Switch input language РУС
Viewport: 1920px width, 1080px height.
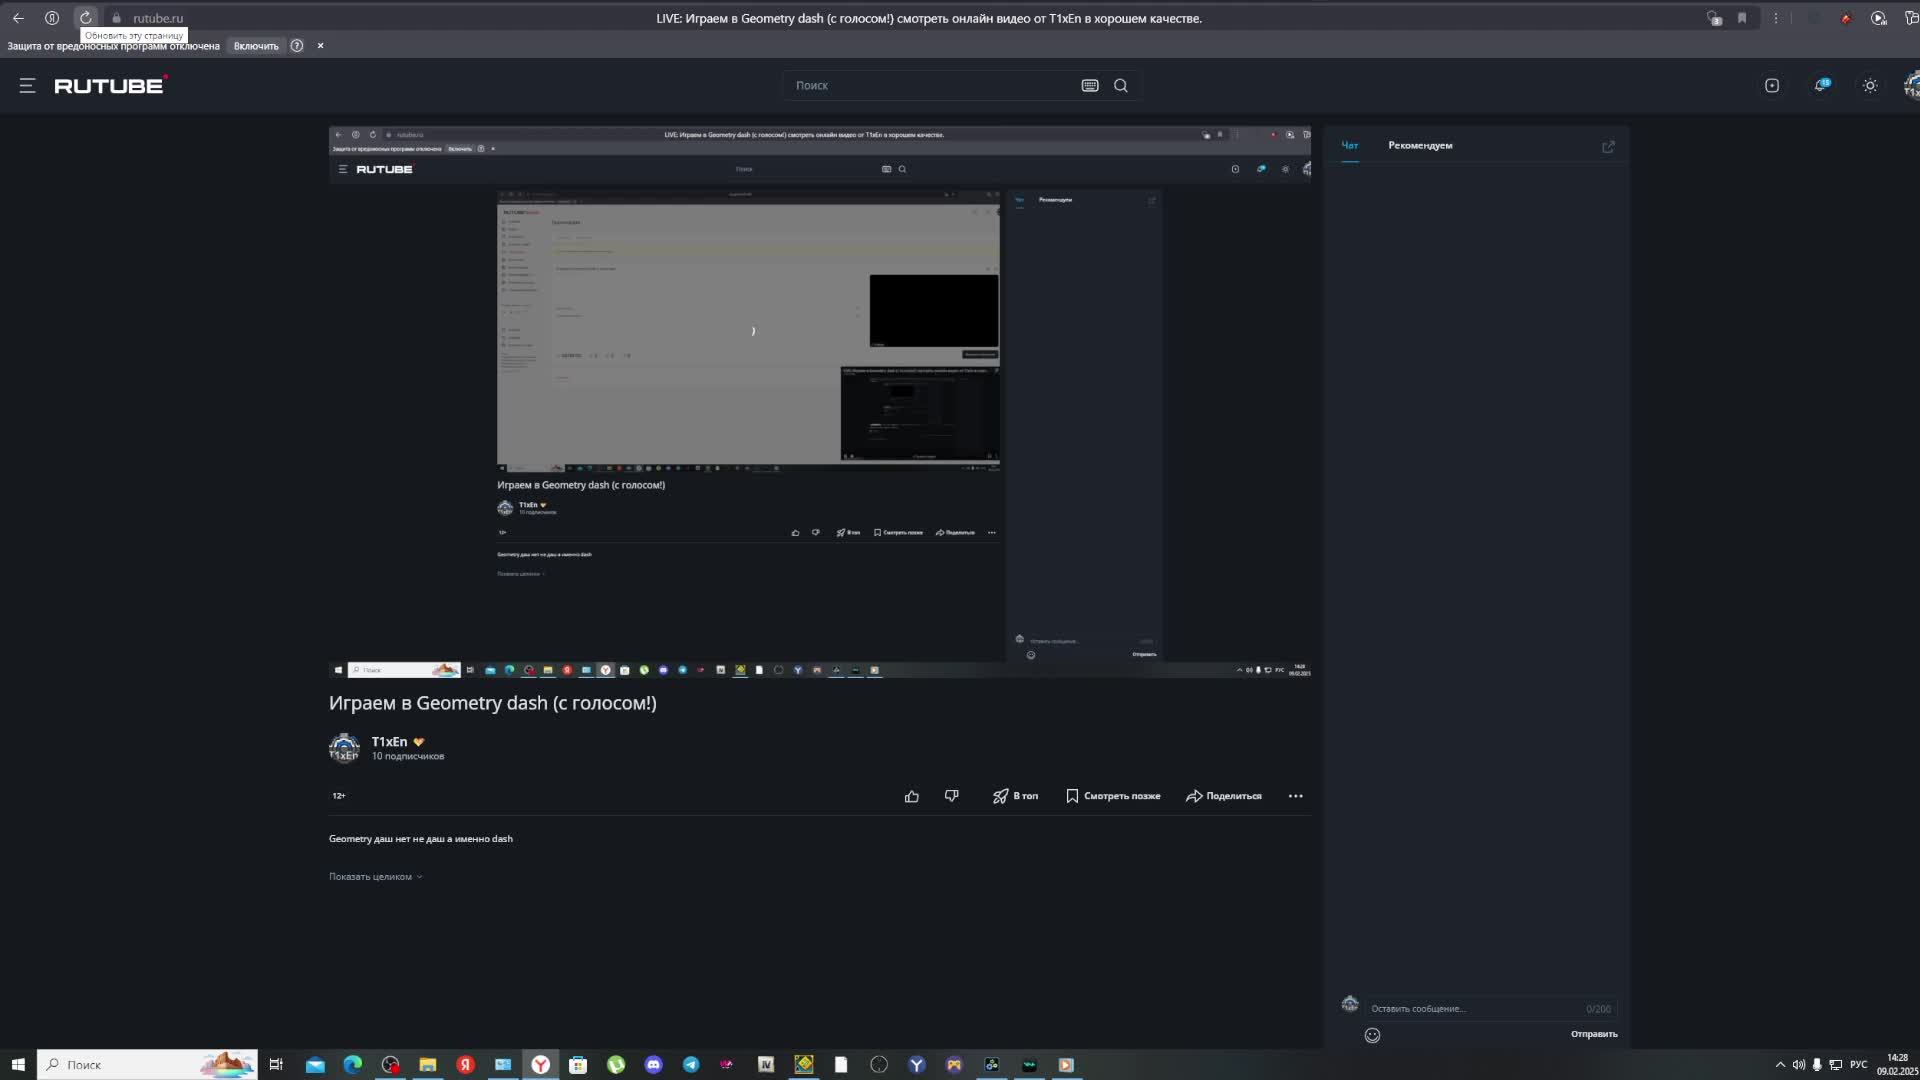(1859, 1065)
